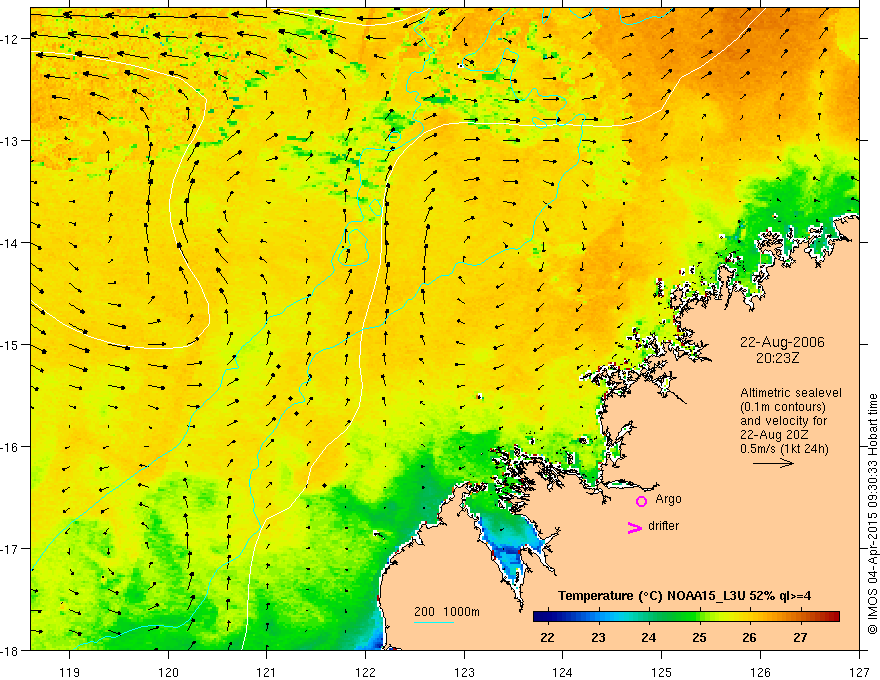The image size is (880, 680).
Task: Click the "126" longitude axis label
Action: point(760,673)
